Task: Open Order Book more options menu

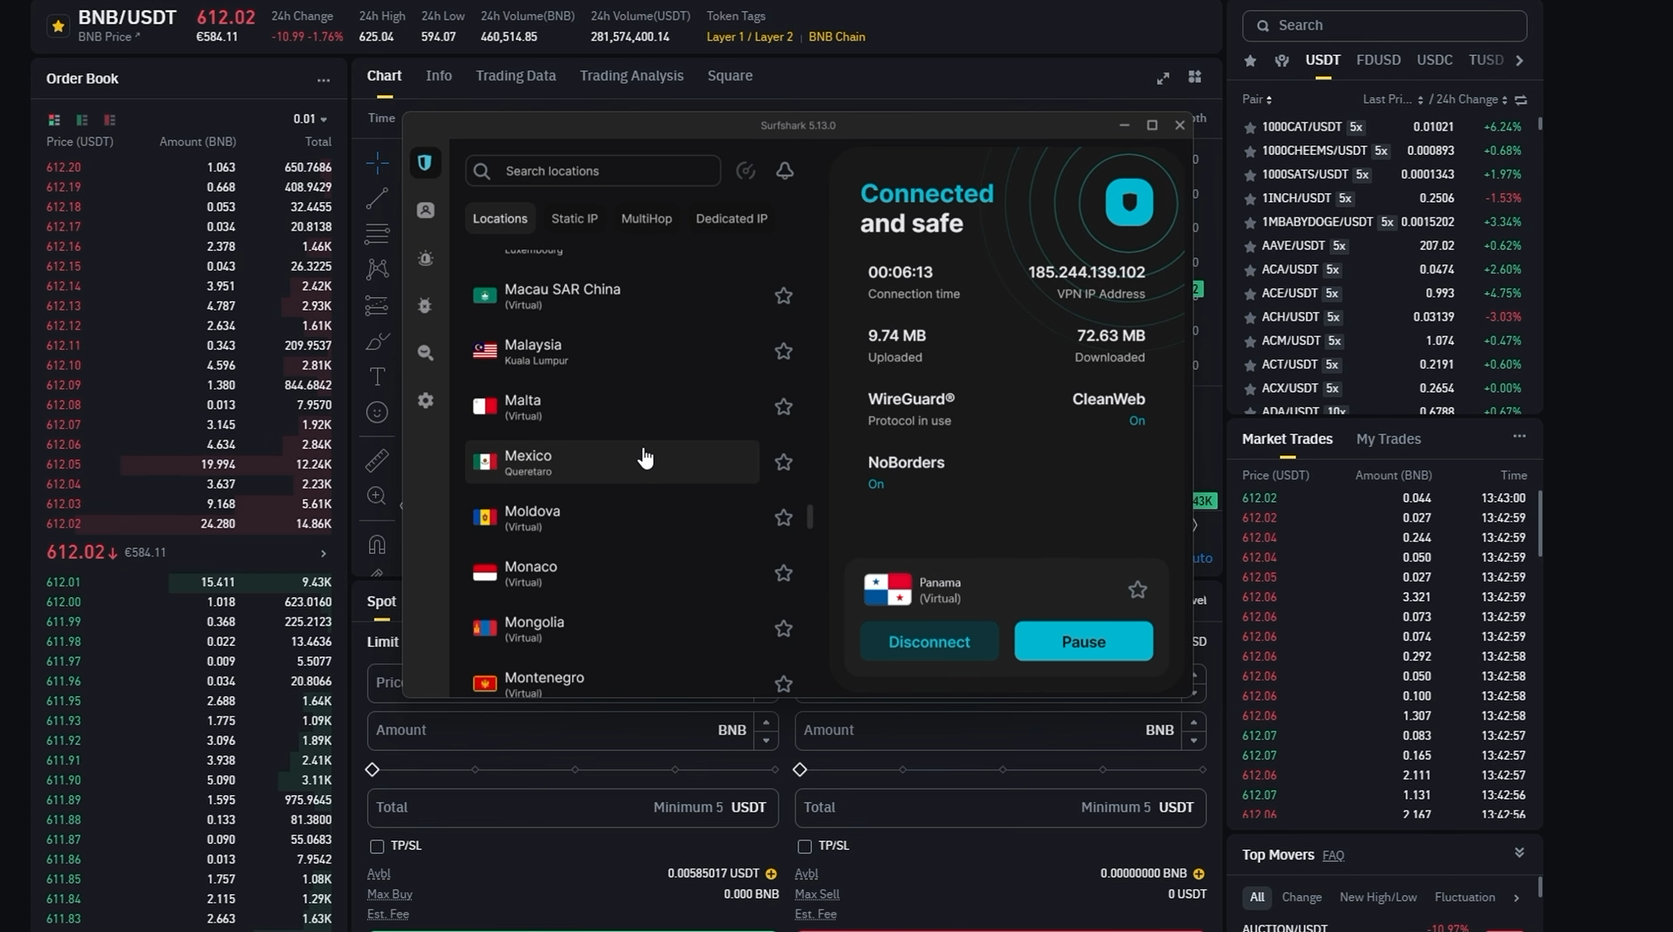Action: click(323, 80)
